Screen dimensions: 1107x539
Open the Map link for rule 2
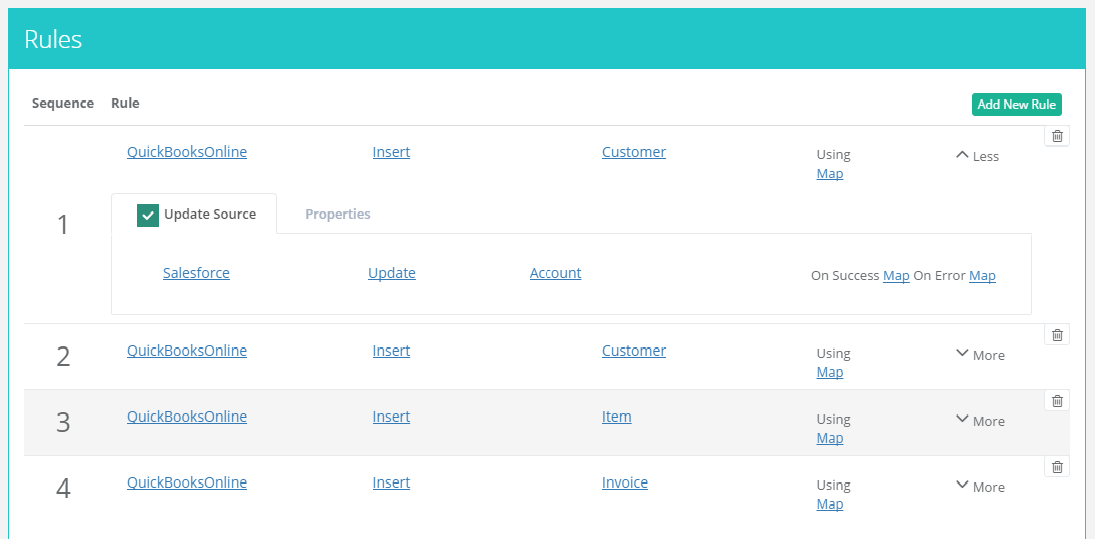coord(830,372)
